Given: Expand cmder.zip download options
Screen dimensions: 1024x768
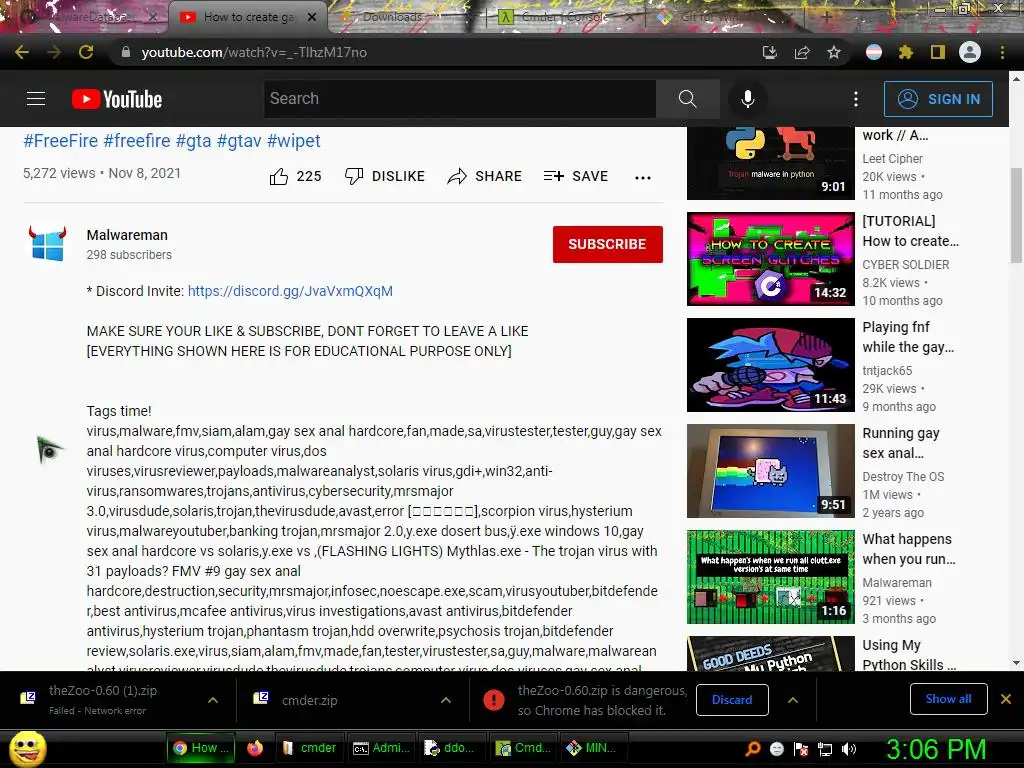Looking at the screenshot, I should pyautogui.click(x=446, y=700).
